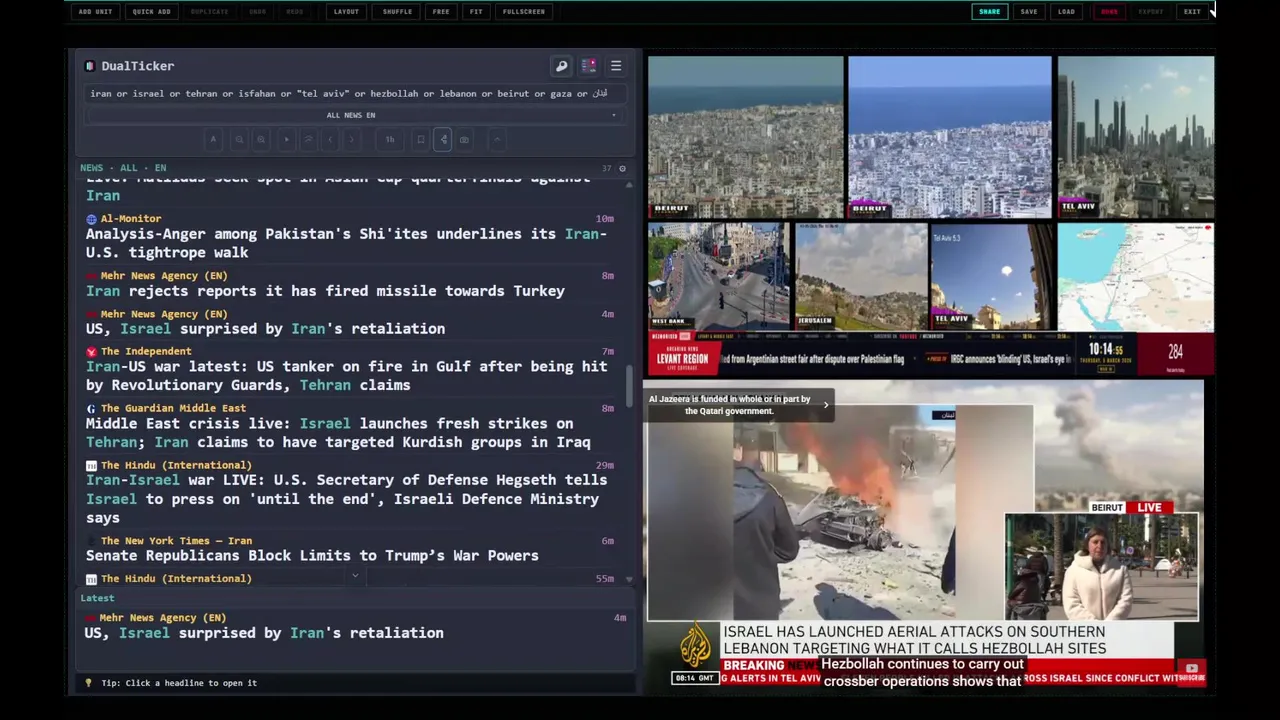Open the LAYOUT menu

(x=346, y=12)
